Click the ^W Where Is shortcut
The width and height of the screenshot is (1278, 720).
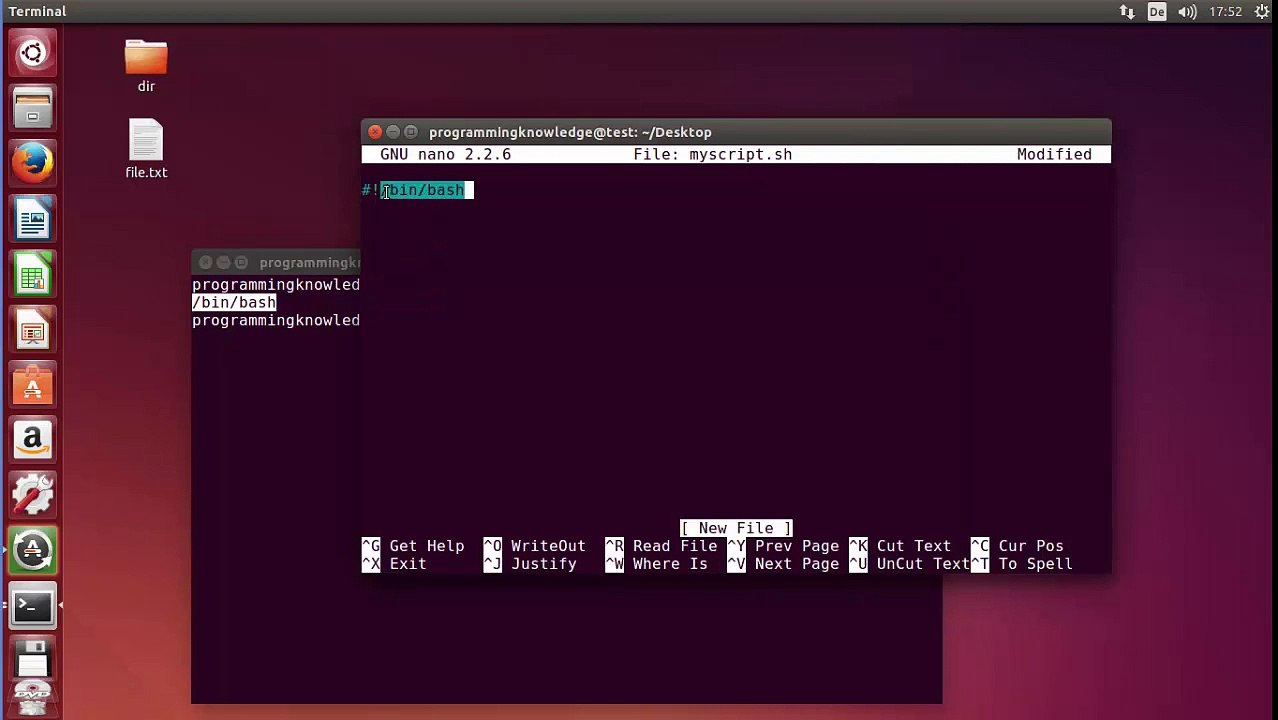click(x=656, y=564)
